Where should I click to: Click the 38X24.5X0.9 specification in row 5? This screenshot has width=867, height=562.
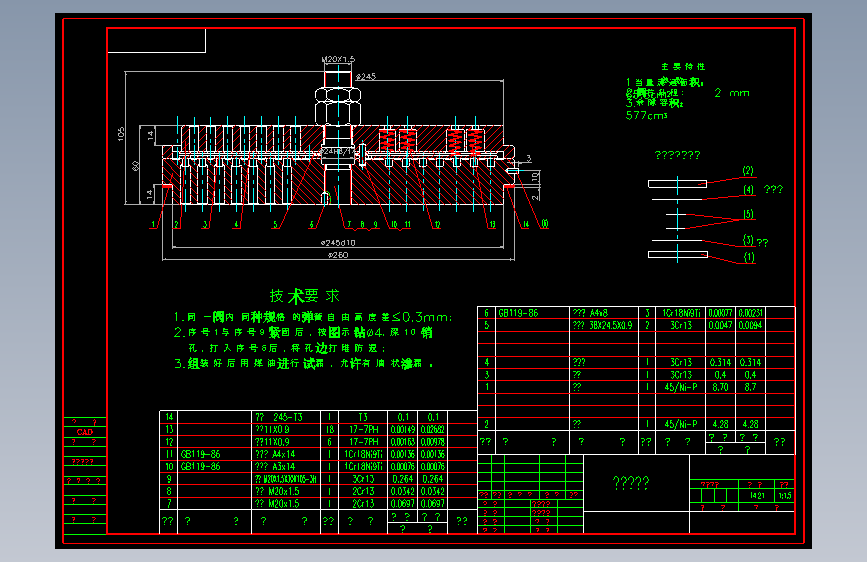click(x=610, y=325)
